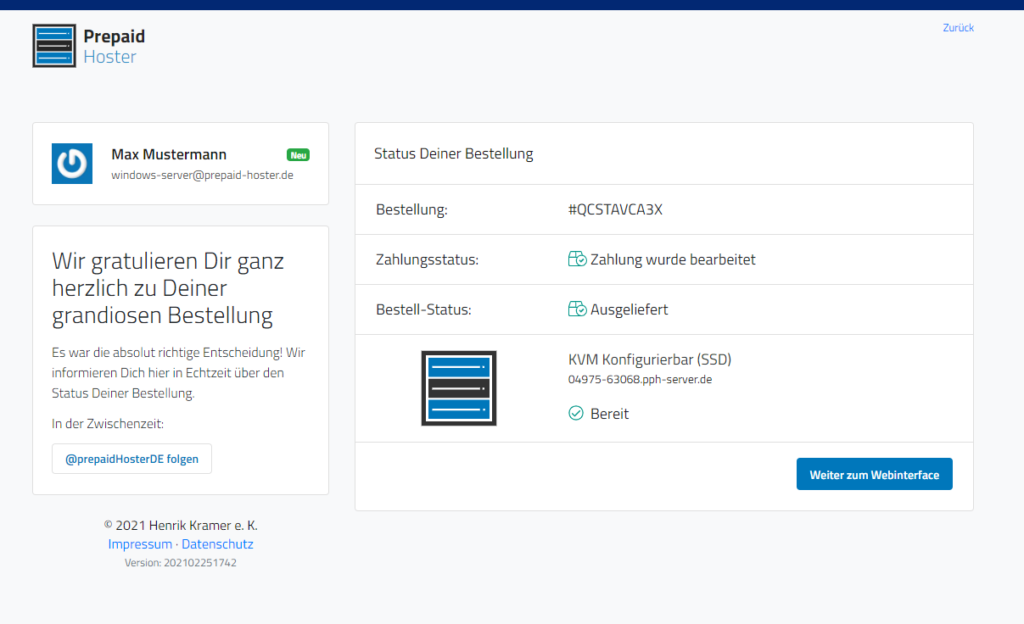1024x624 pixels.
Task: Click the Bestell-Status: label
Action: coord(423,309)
